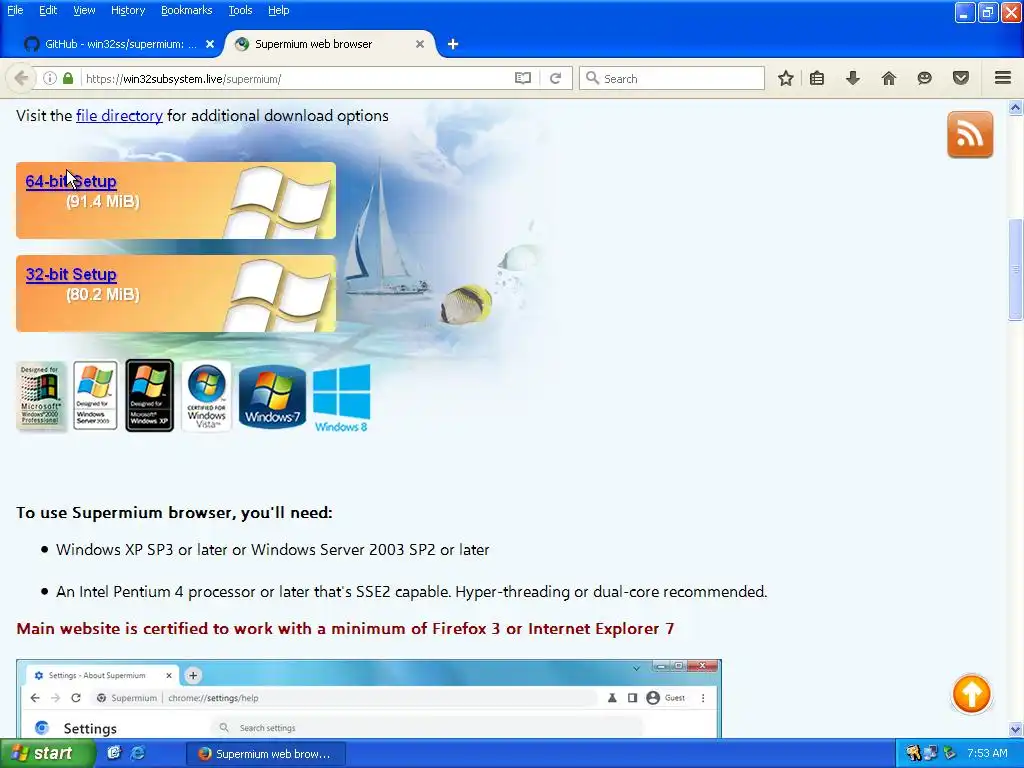
Task: Focus the URL address bar field
Action: tap(297, 78)
